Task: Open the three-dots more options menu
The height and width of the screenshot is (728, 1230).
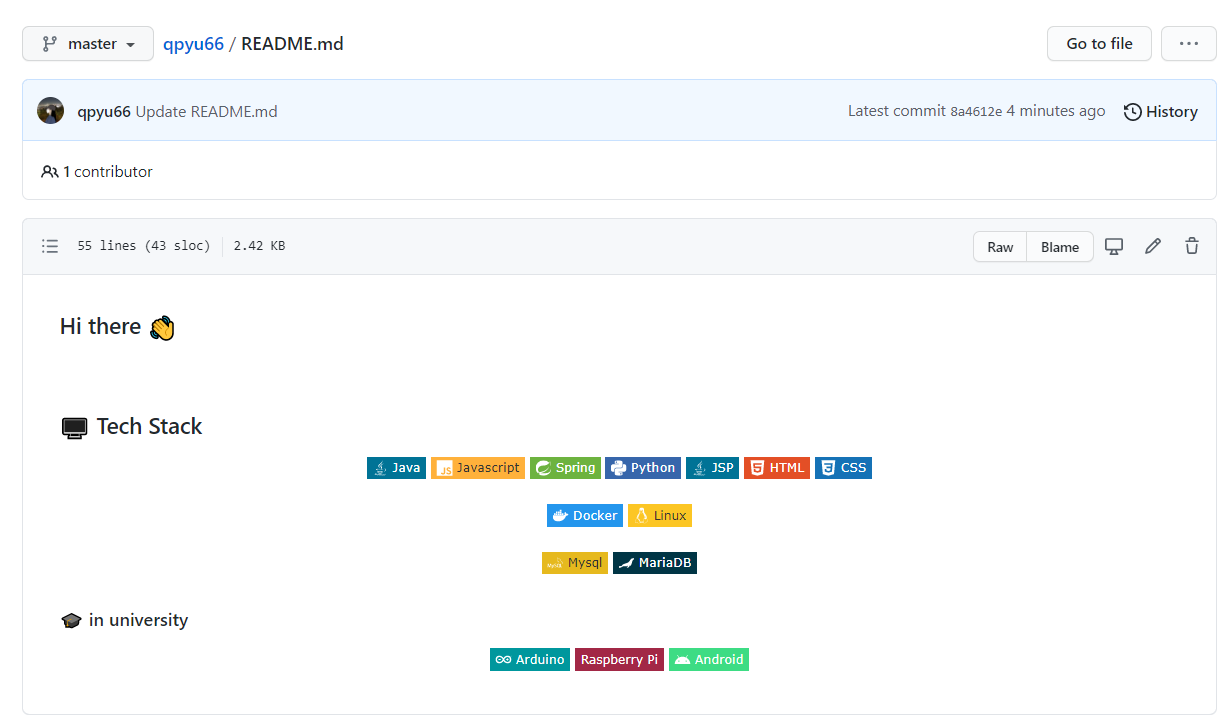Action: pyautogui.click(x=1188, y=44)
